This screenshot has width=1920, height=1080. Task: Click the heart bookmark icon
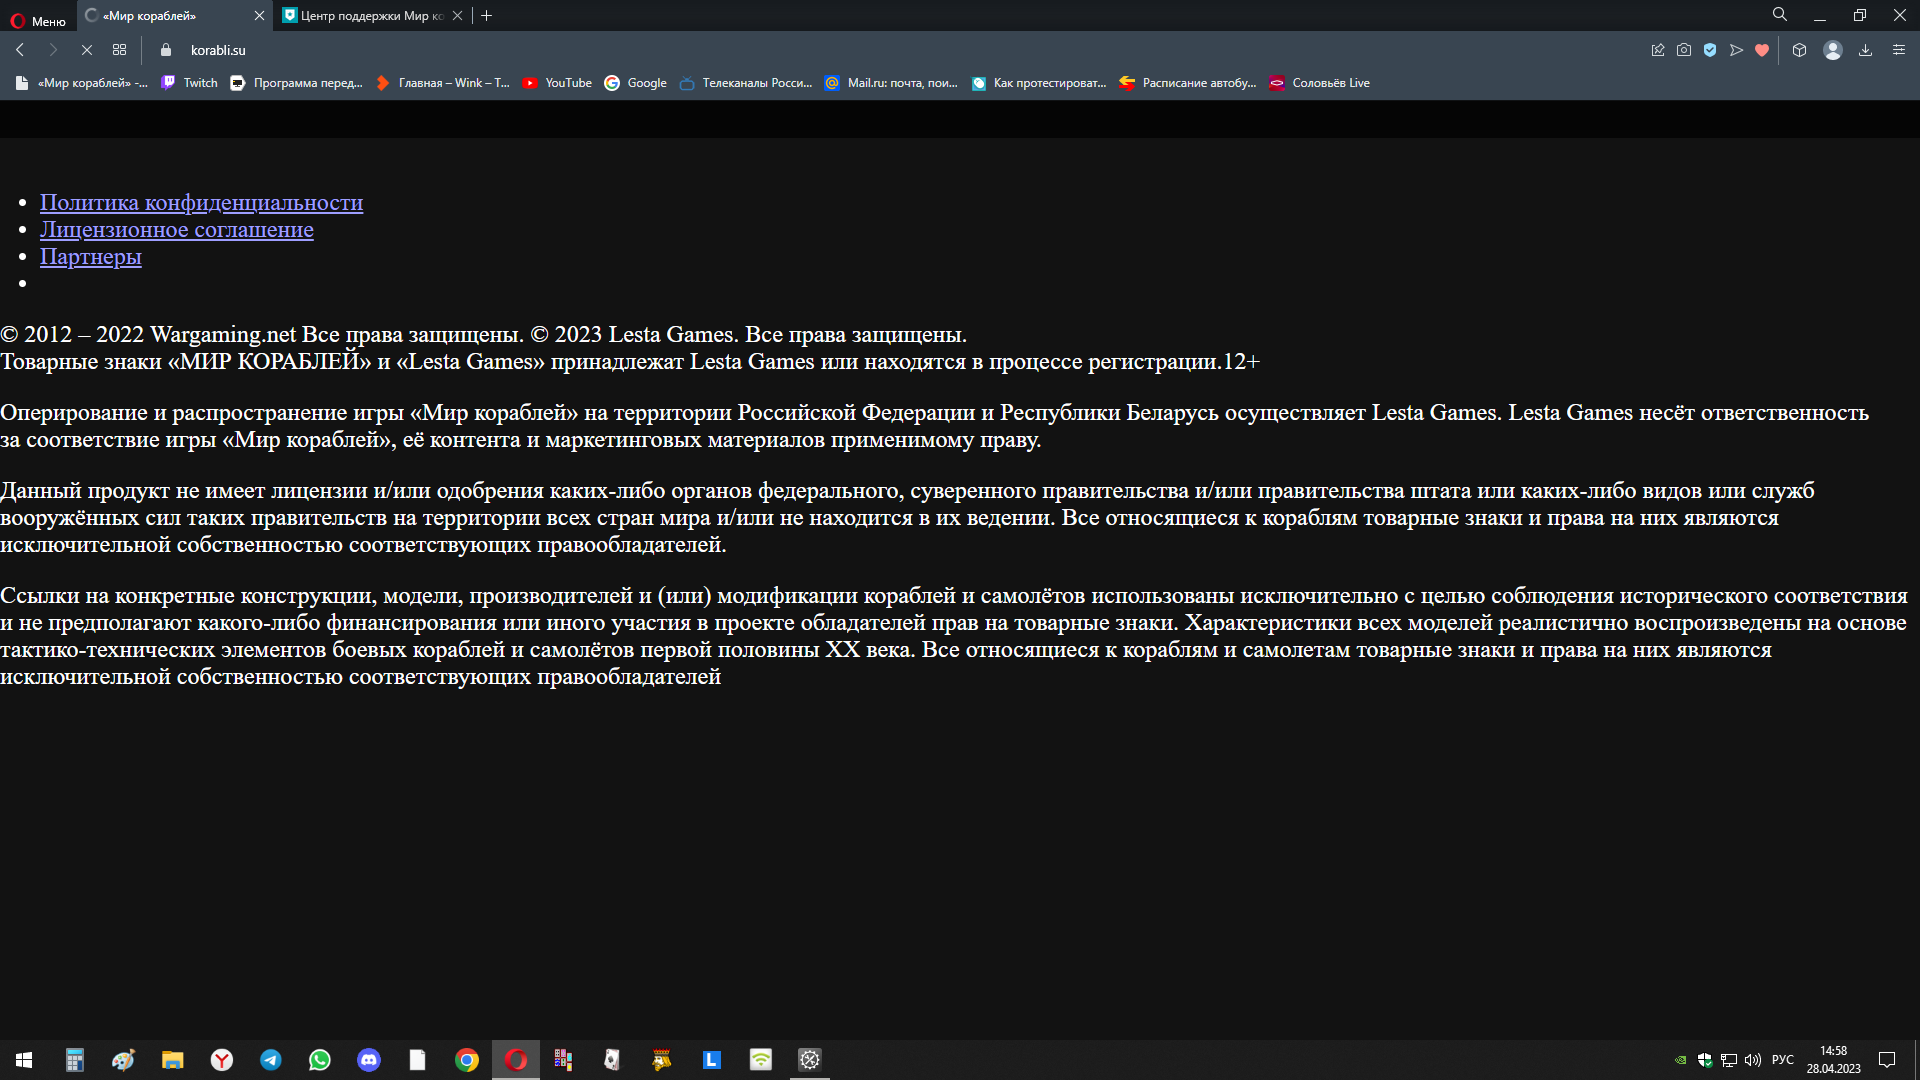click(1762, 50)
